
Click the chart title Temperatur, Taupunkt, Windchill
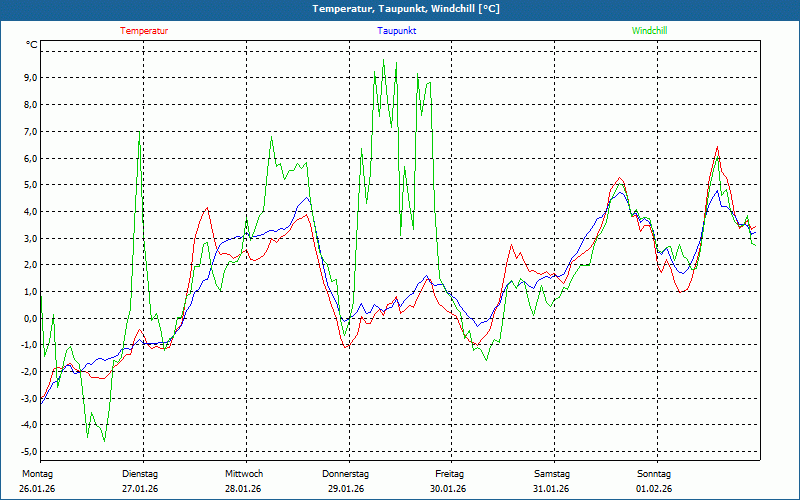pos(400,9)
